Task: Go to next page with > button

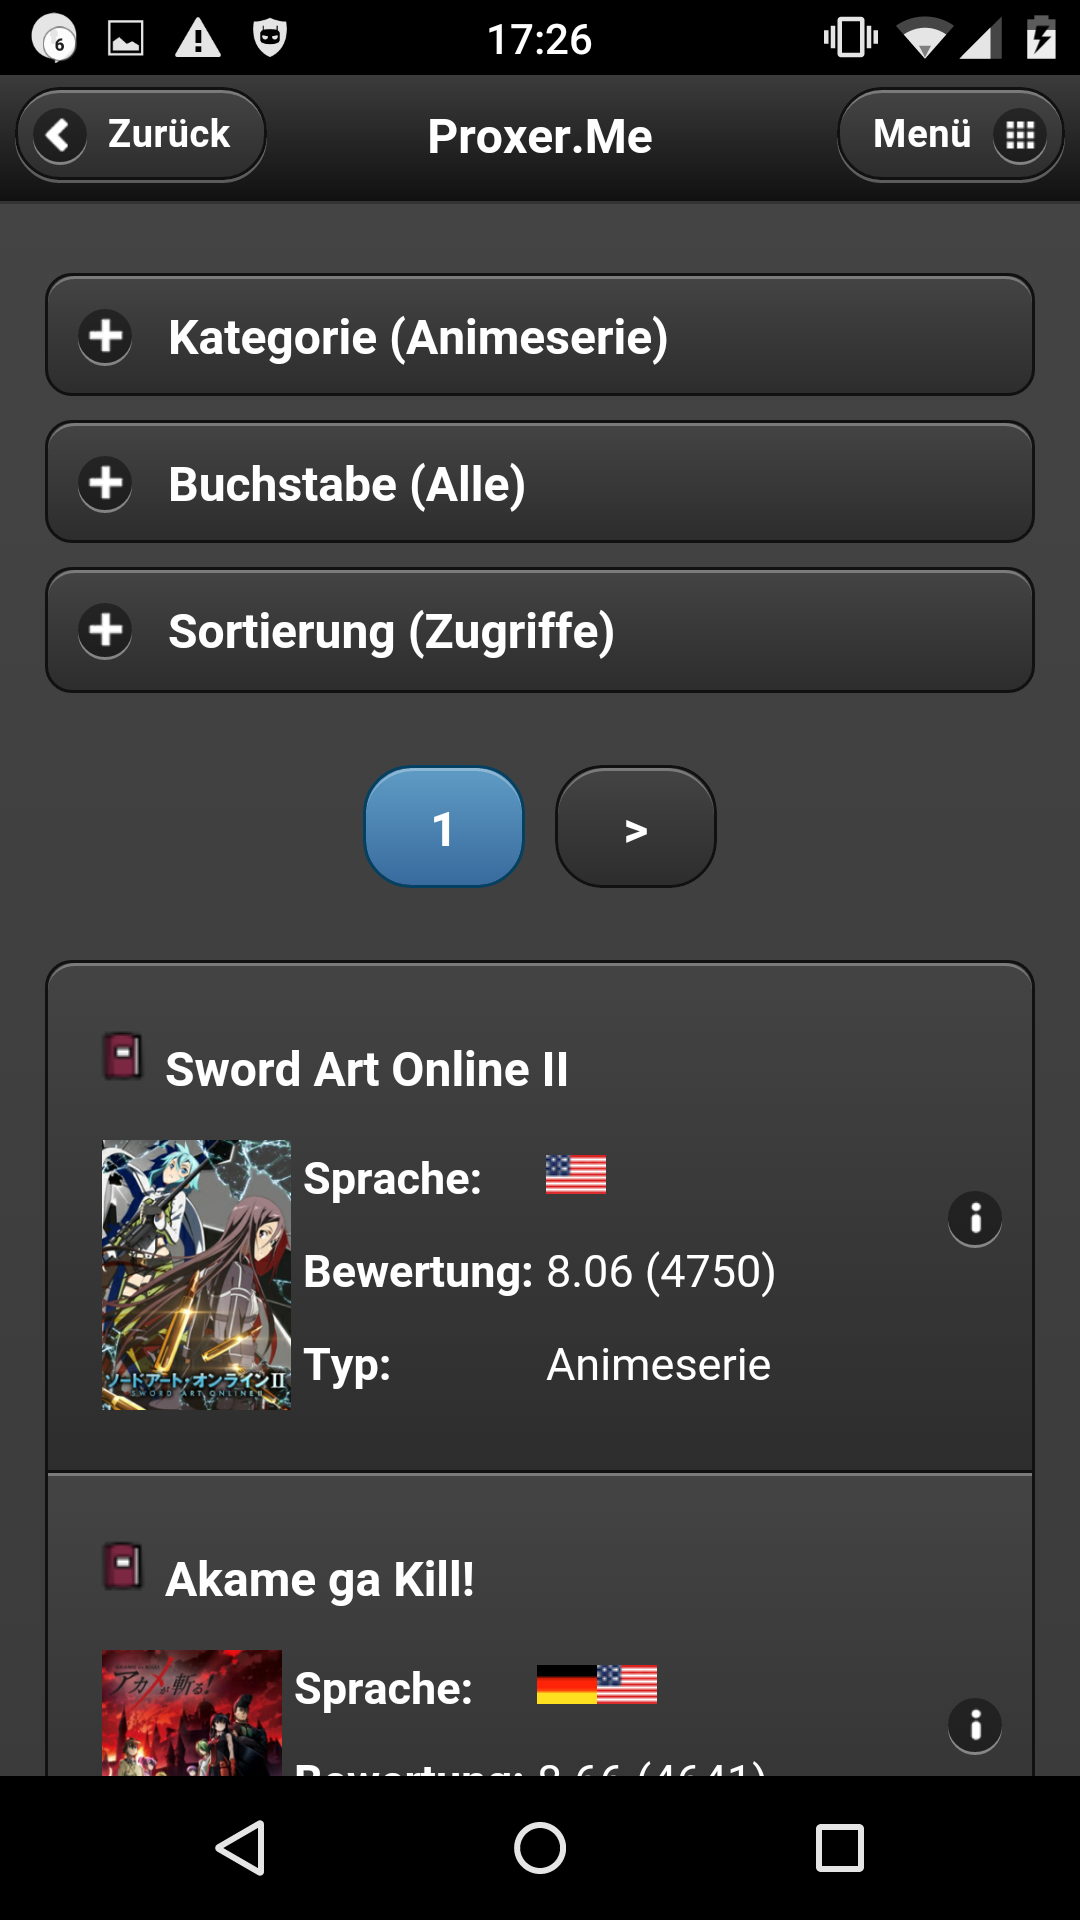Action: coord(636,827)
